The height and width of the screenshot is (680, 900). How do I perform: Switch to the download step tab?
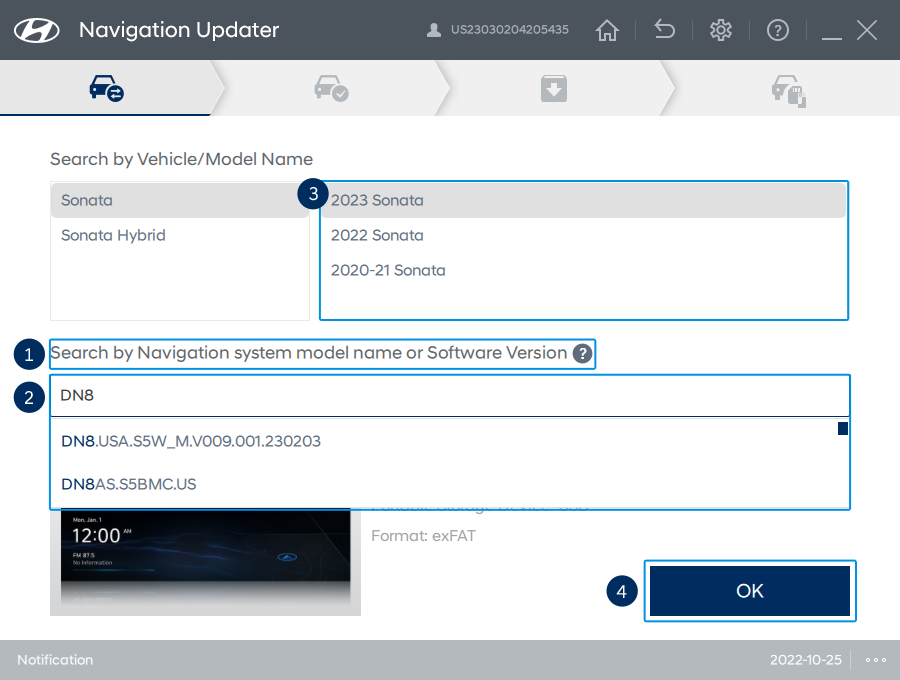554,90
